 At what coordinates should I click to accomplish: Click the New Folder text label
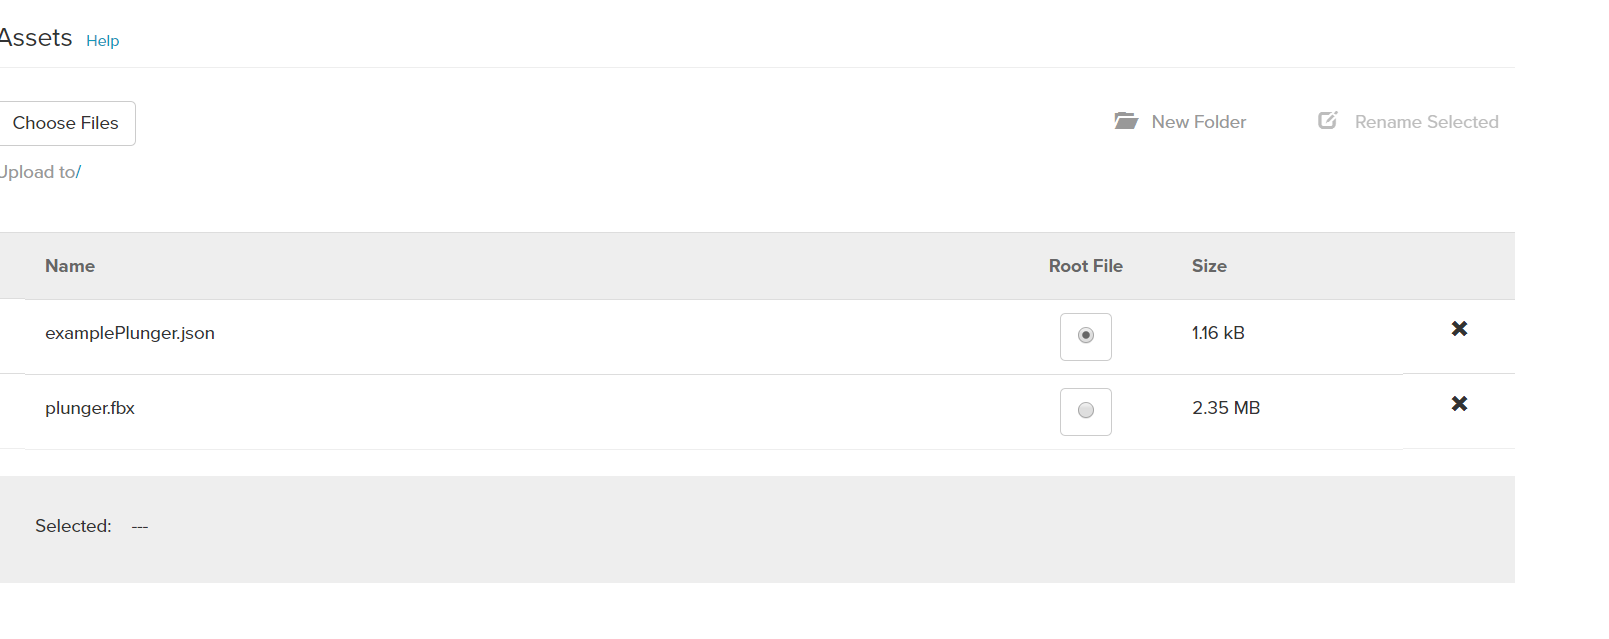tap(1198, 122)
